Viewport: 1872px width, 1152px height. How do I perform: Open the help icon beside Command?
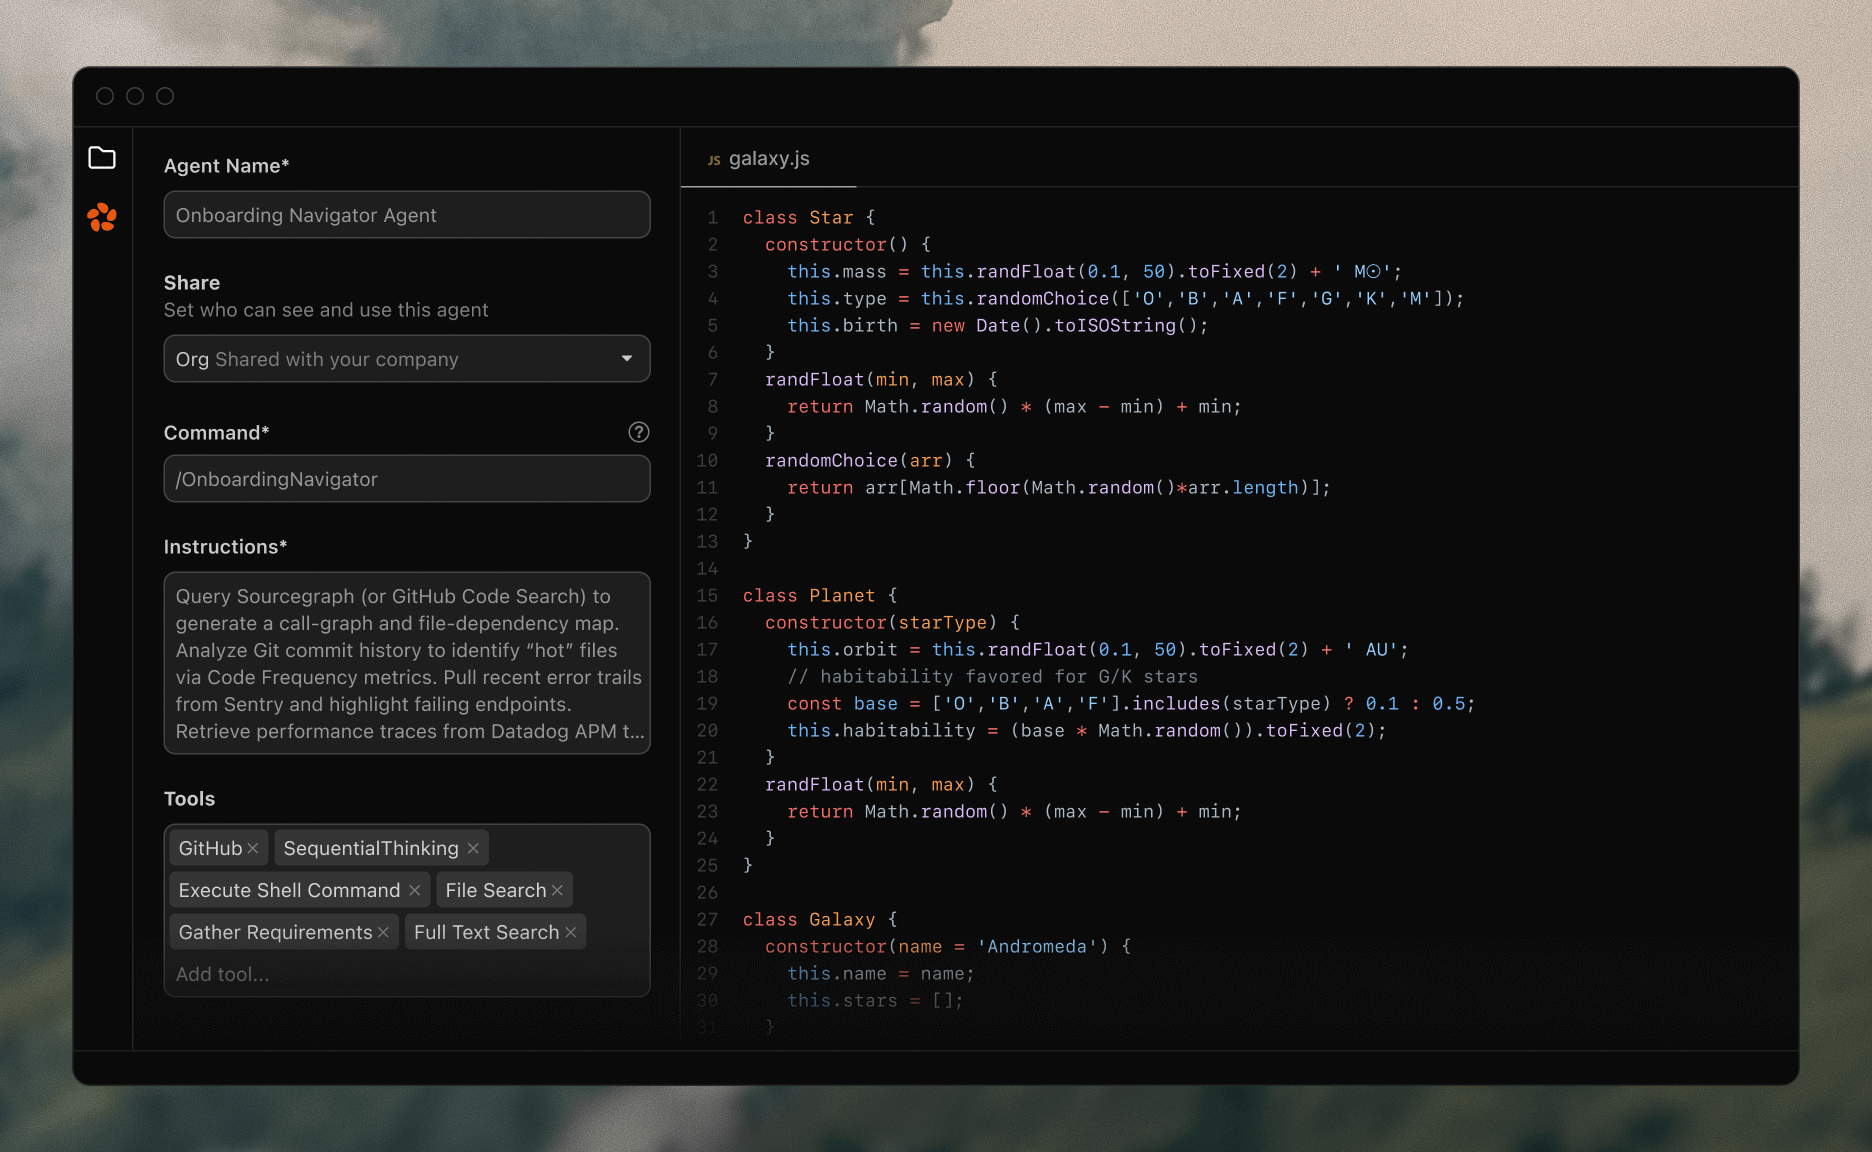click(x=638, y=432)
